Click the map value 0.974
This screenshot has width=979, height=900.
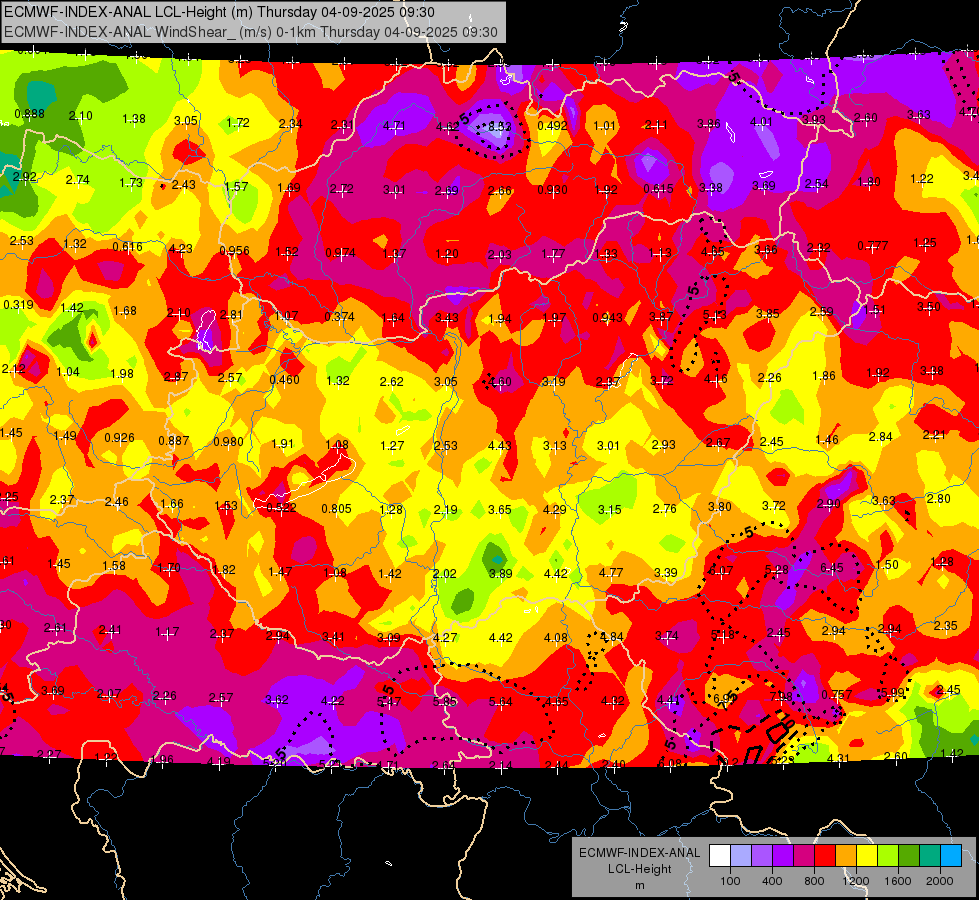click(x=340, y=253)
